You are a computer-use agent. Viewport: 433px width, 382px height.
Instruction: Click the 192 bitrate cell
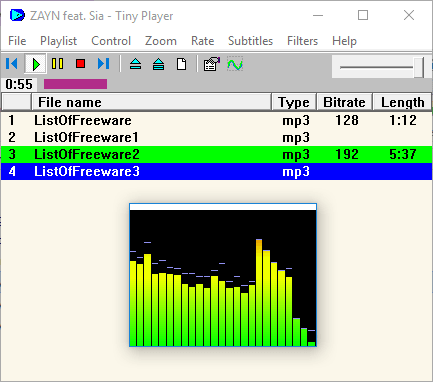(347, 154)
